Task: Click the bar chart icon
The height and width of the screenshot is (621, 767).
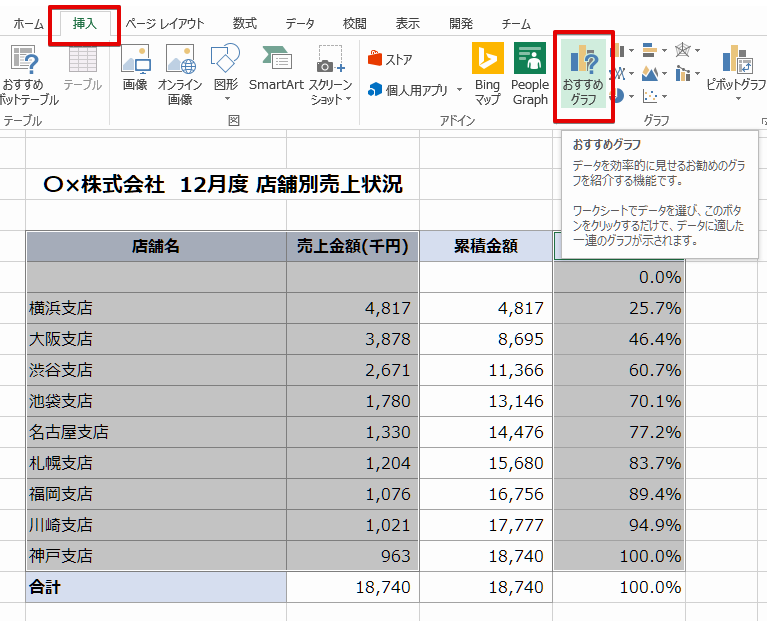Action: pyautogui.click(x=650, y=50)
